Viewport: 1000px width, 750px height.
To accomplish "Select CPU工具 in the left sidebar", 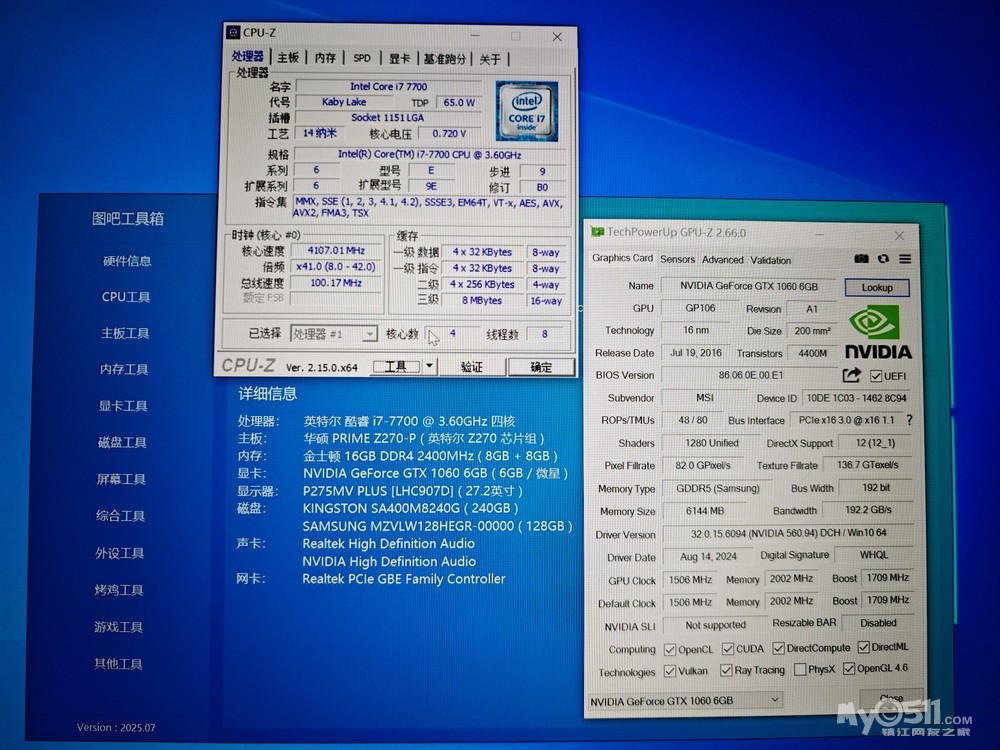I will pyautogui.click(x=126, y=297).
